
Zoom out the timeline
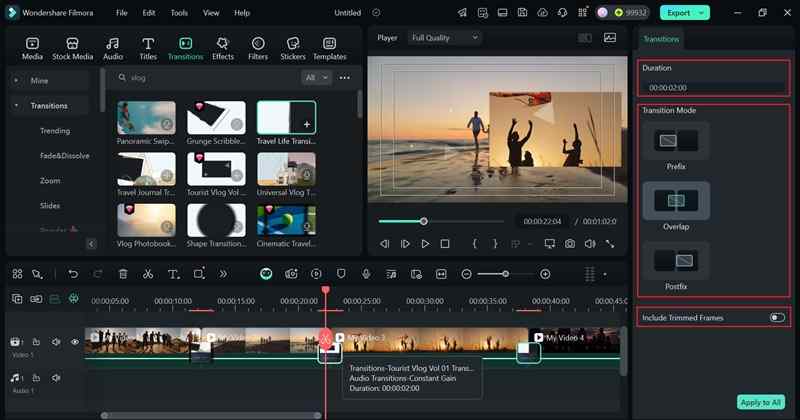click(466, 274)
